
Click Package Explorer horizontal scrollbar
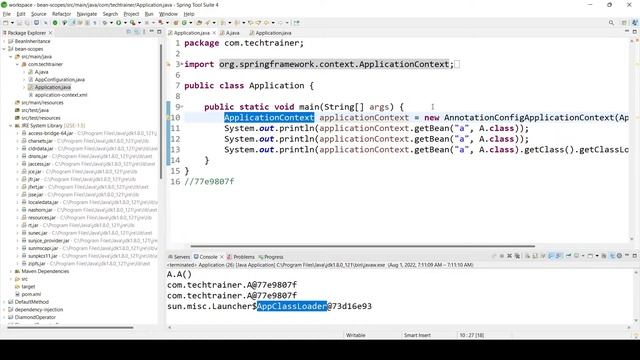pos(70,327)
